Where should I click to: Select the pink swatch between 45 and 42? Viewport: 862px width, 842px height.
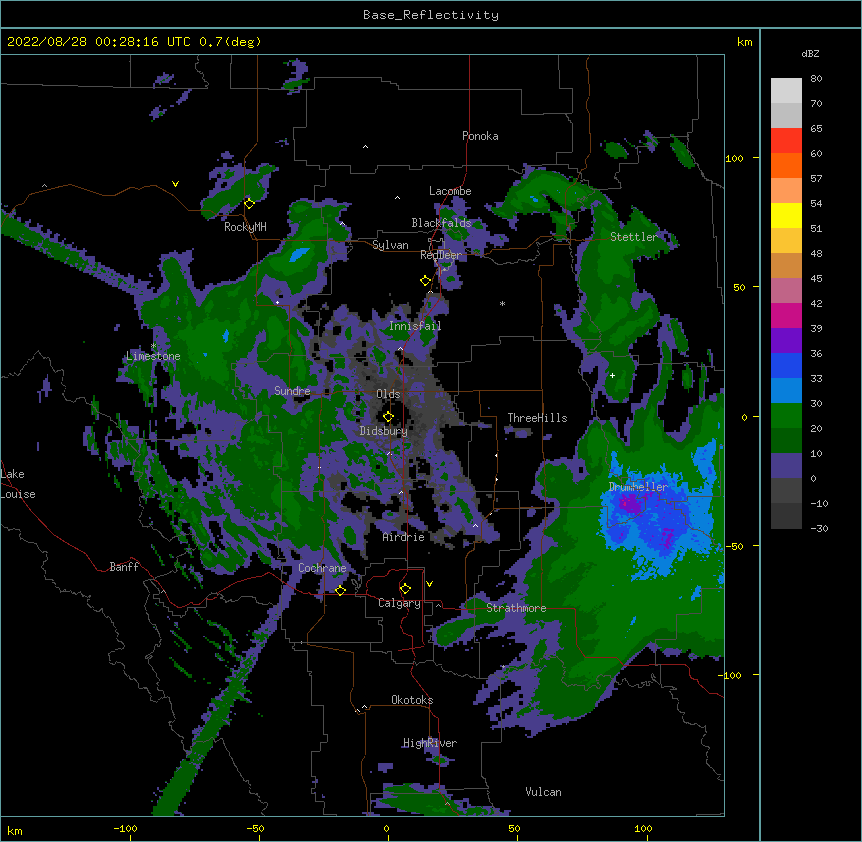click(x=786, y=291)
